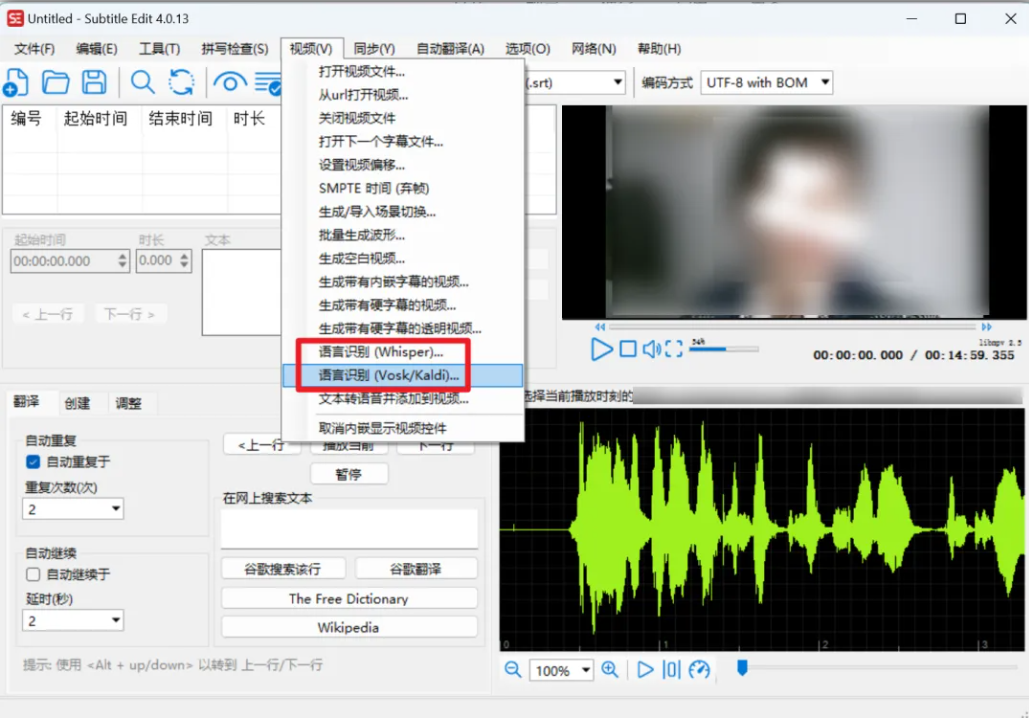Click 暂停 button

348,474
